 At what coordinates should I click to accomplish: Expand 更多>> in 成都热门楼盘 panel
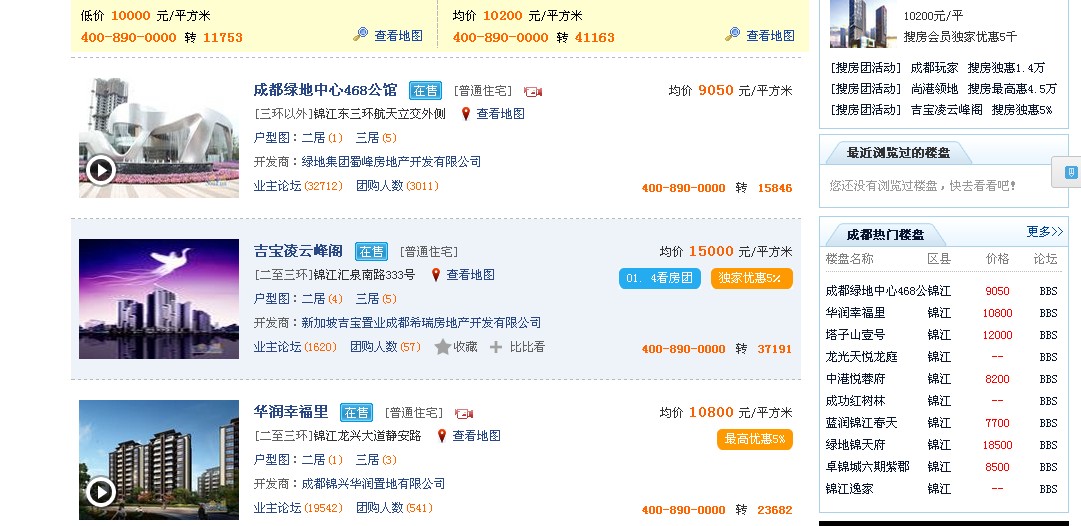pos(1044,232)
